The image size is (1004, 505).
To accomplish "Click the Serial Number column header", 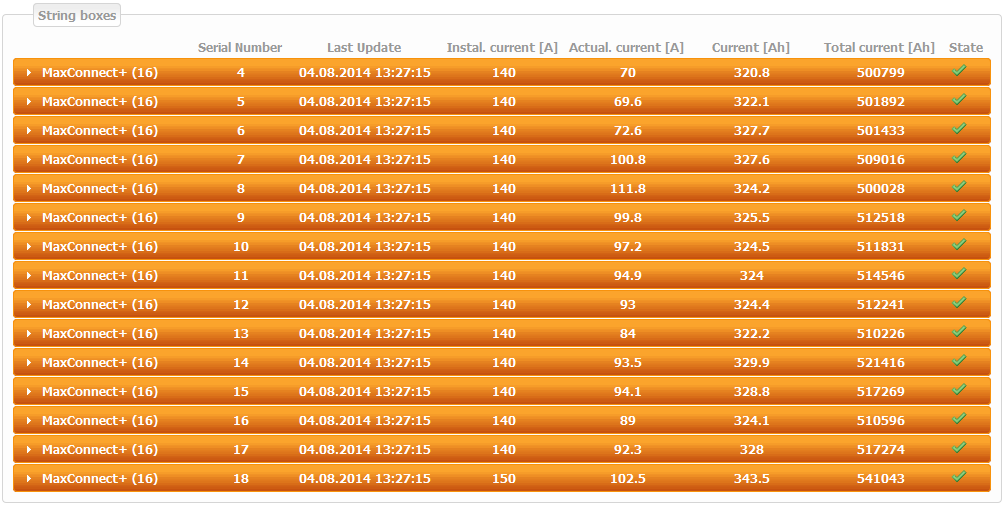I will (x=240, y=48).
